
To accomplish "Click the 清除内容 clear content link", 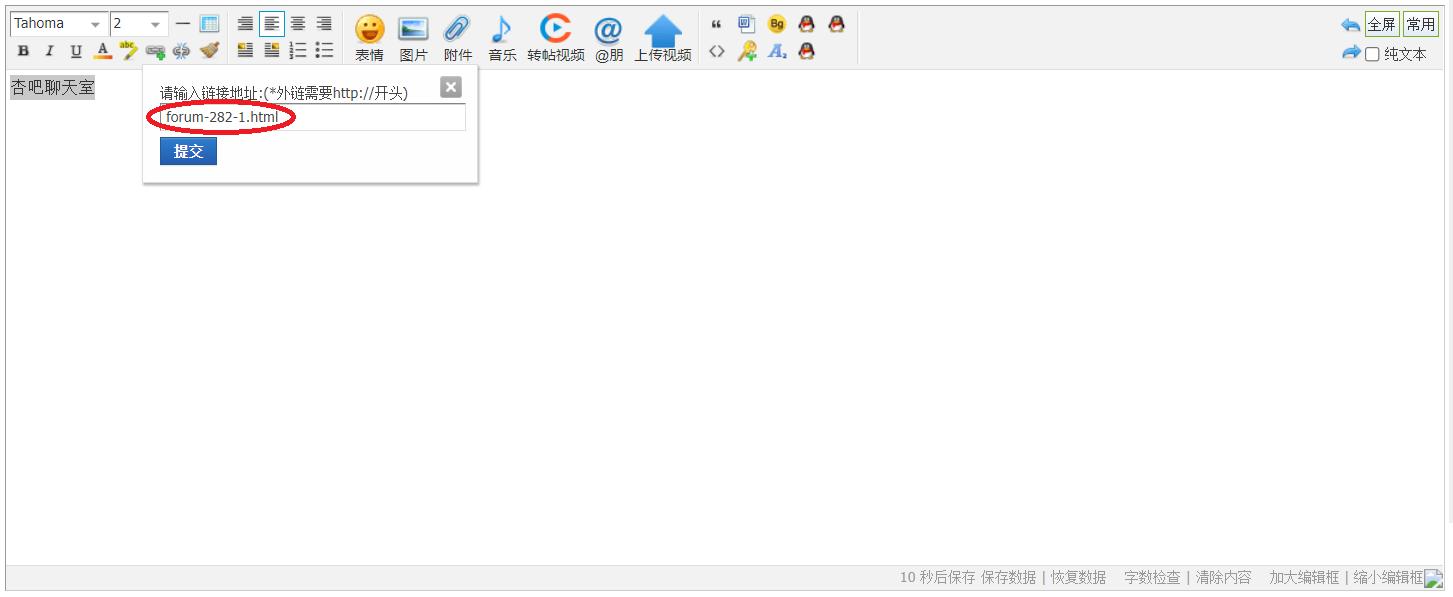I will (x=1223, y=577).
